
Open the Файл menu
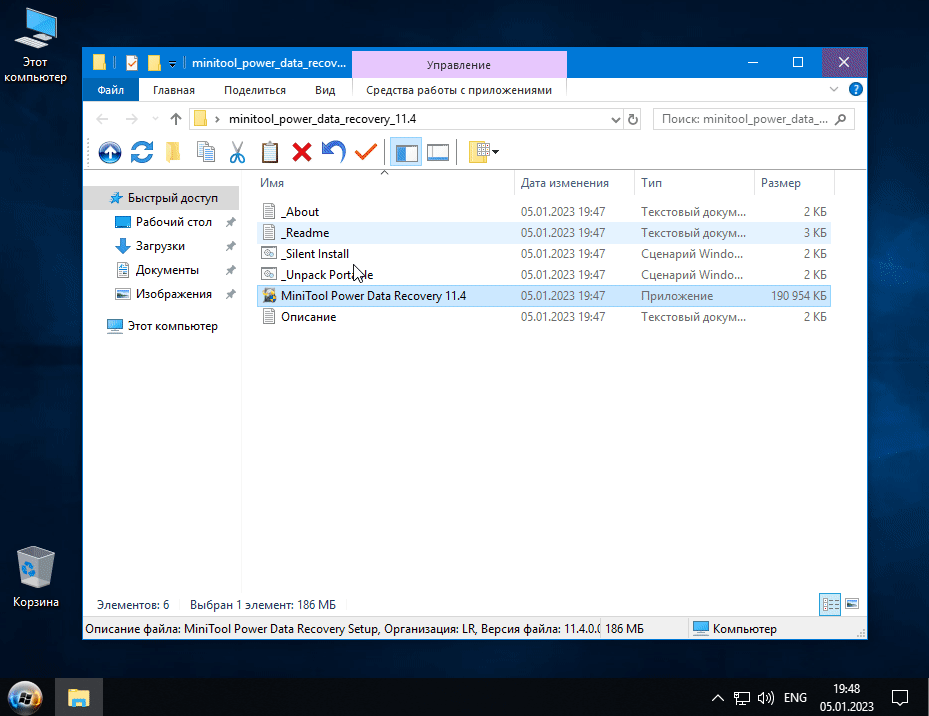point(111,90)
